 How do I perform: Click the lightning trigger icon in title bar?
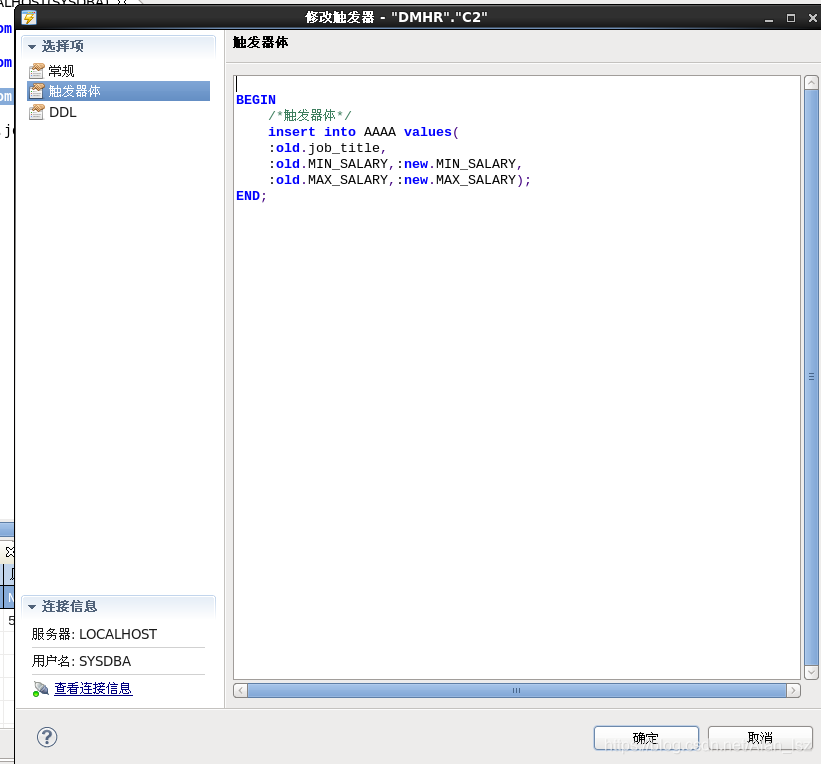tap(29, 18)
